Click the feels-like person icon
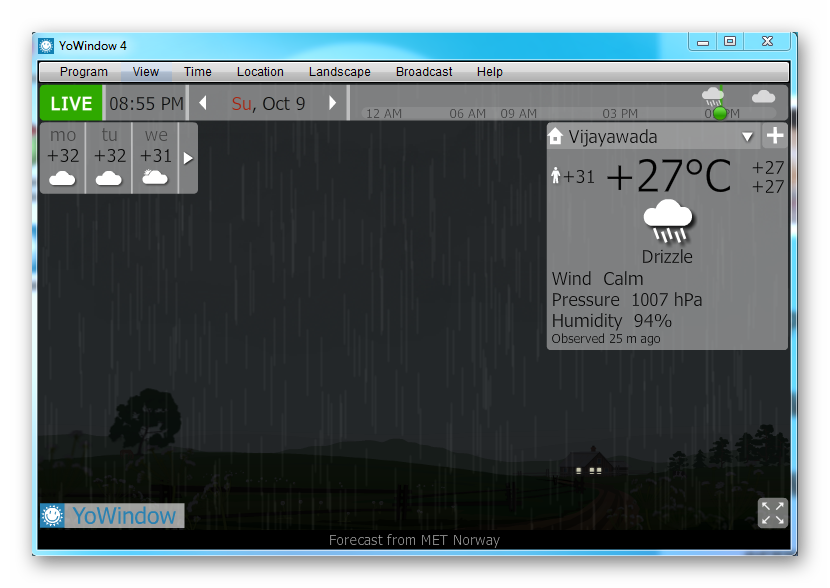 coord(555,175)
